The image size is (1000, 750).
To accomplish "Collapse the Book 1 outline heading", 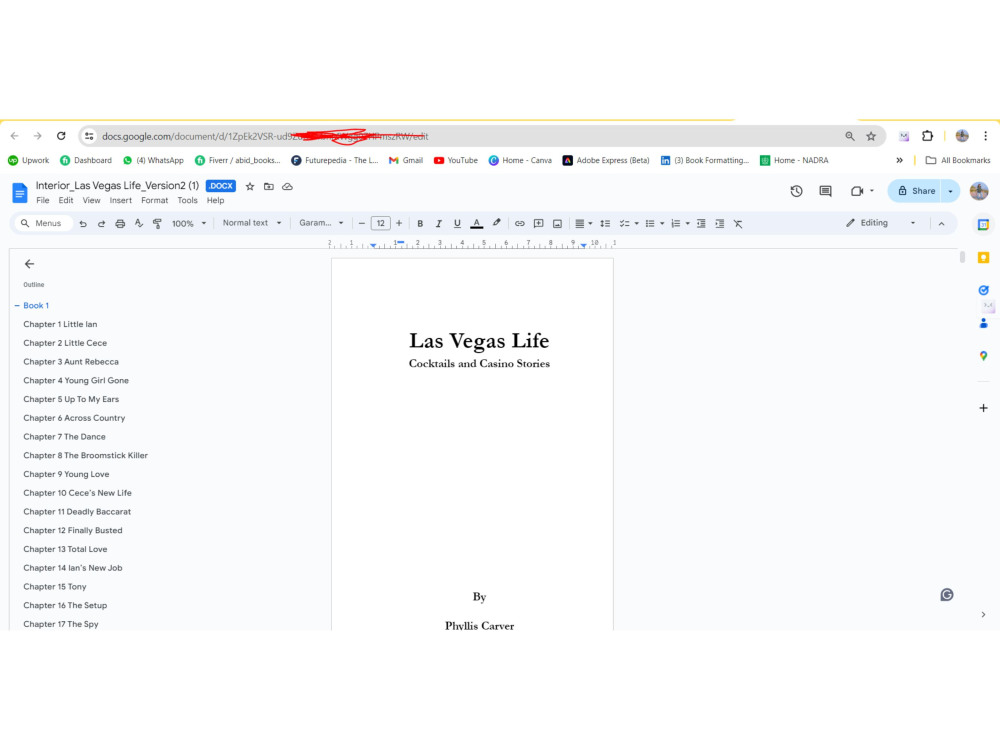I will pos(17,305).
